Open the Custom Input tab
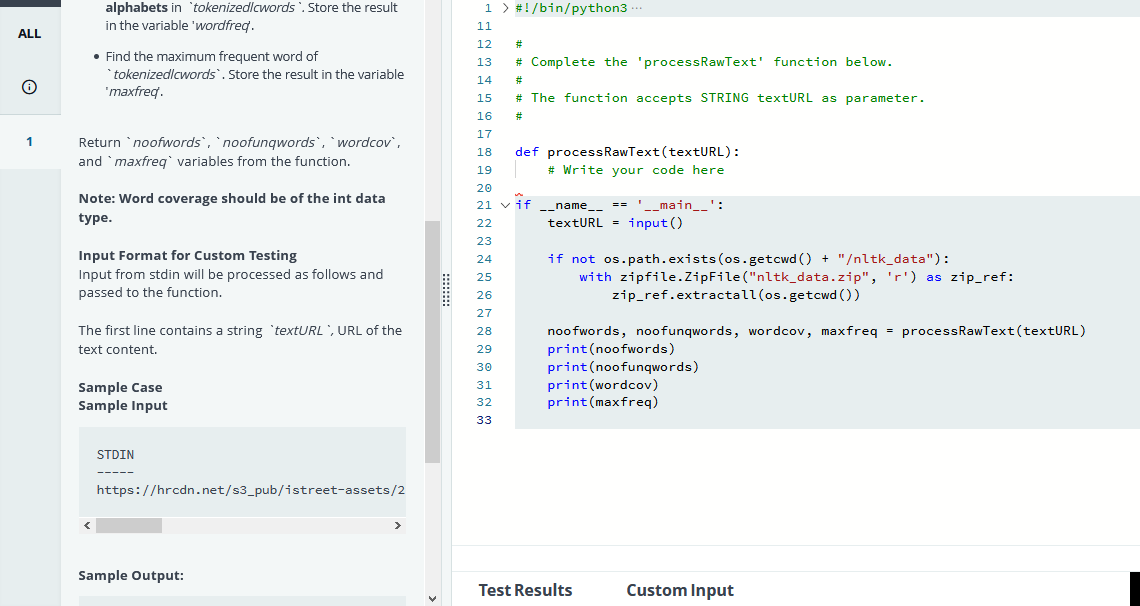1140x606 pixels. tap(680, 590)
